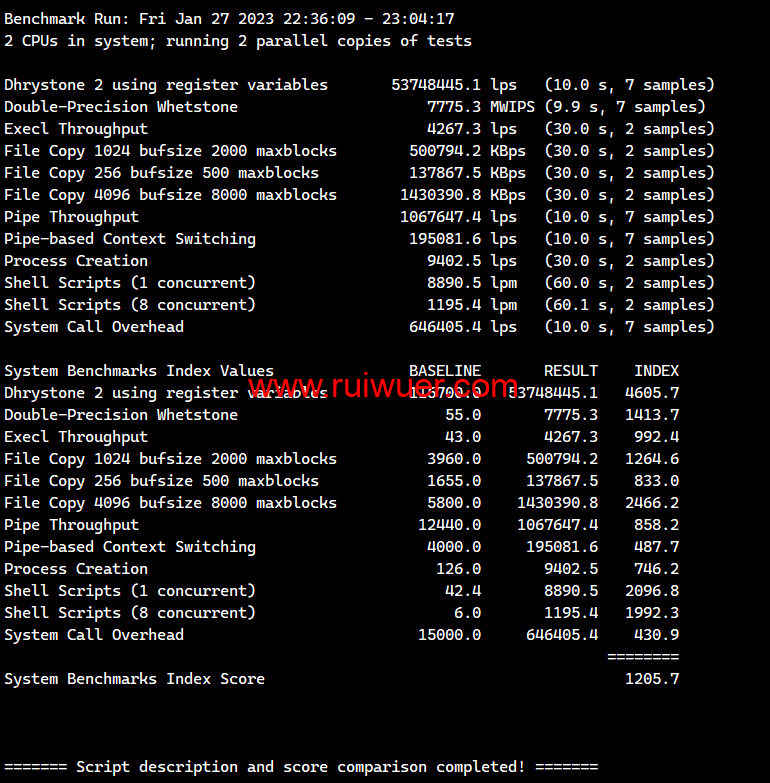Screen dimensions: 770x783
Task: Click the Dhrystone index value 4605.7
Action: tap(652, 393)
